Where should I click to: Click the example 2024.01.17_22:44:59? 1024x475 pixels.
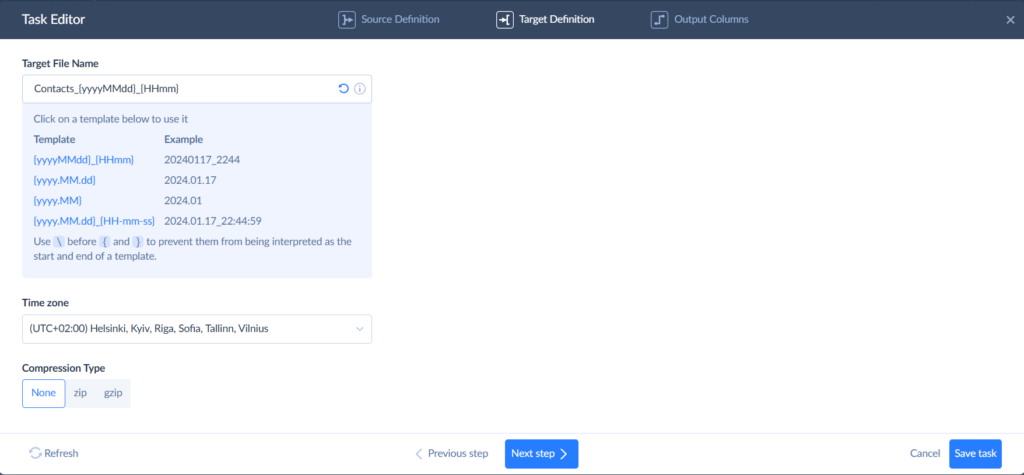pyautogui.click(x=213, y=220)
